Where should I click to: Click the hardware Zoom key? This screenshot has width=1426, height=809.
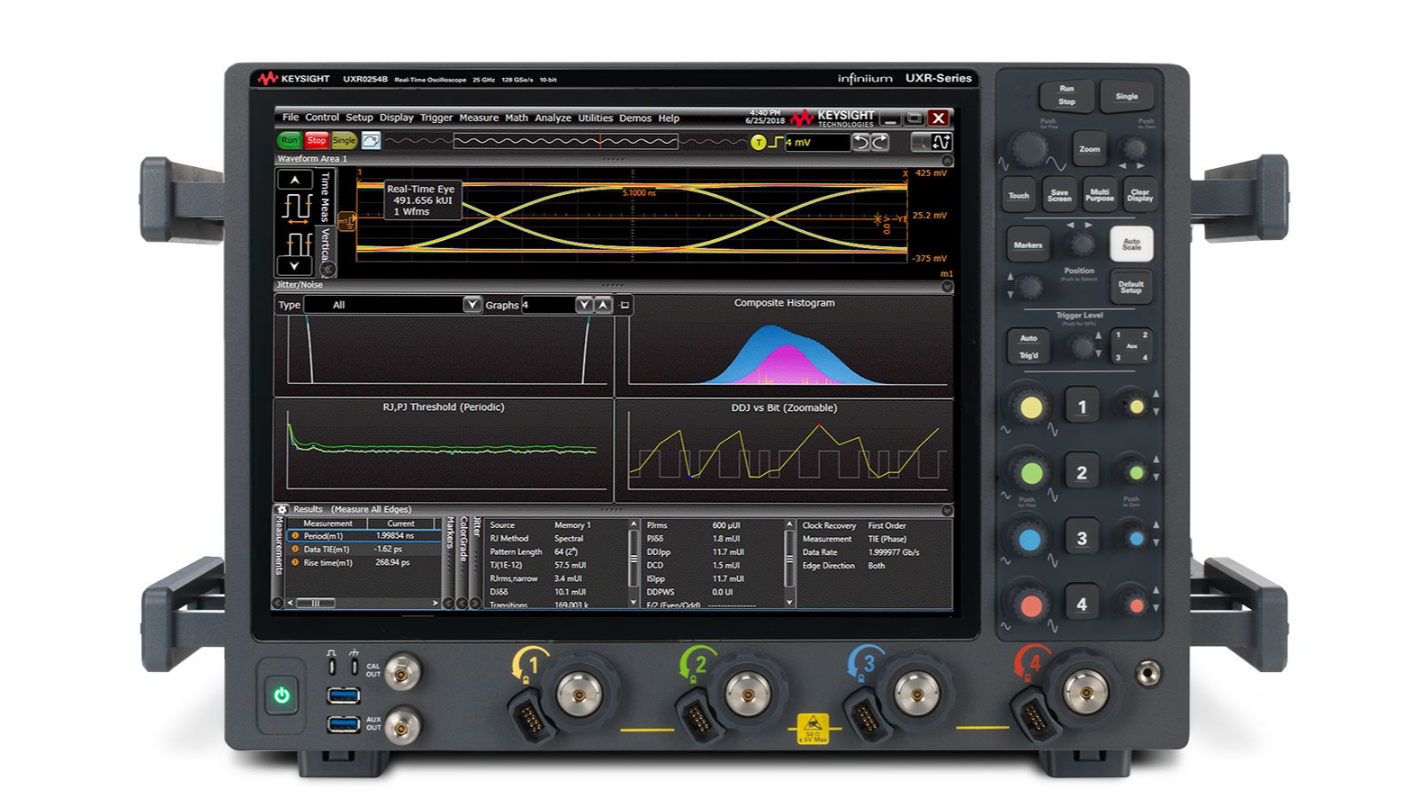click(1089, 149)
